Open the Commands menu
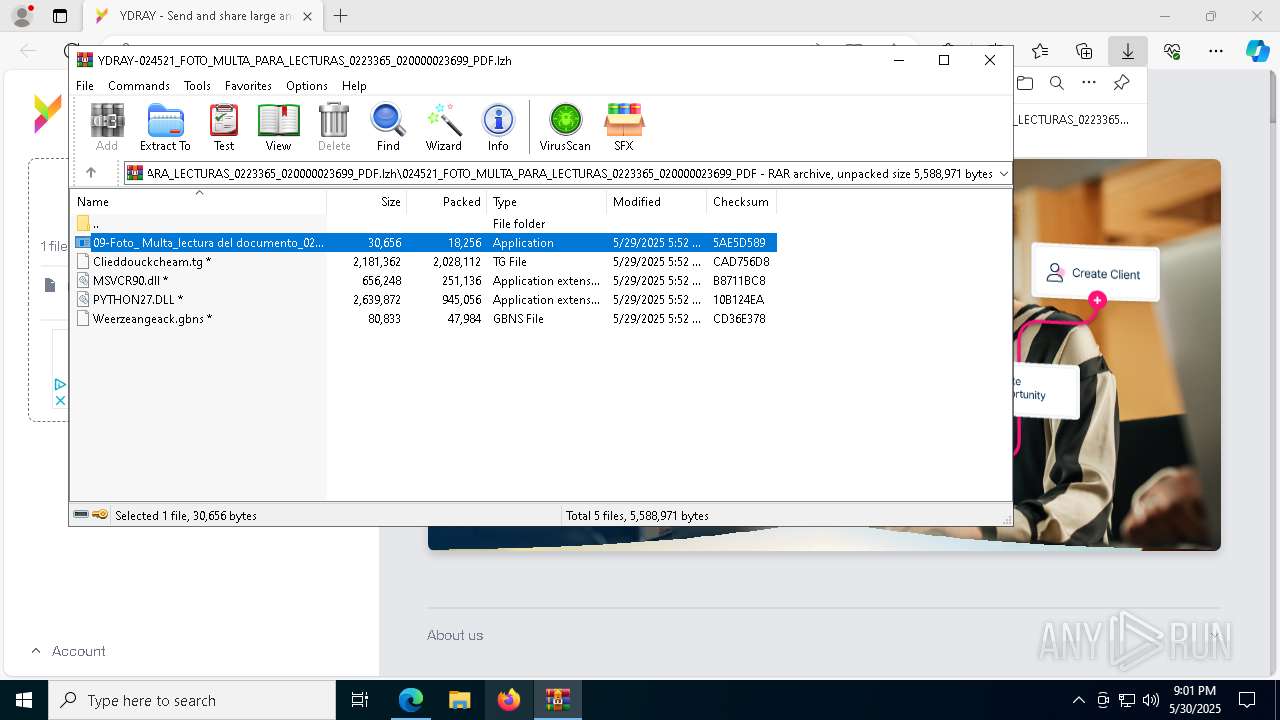Screen dimensions: 1280x720 (139, 86)
